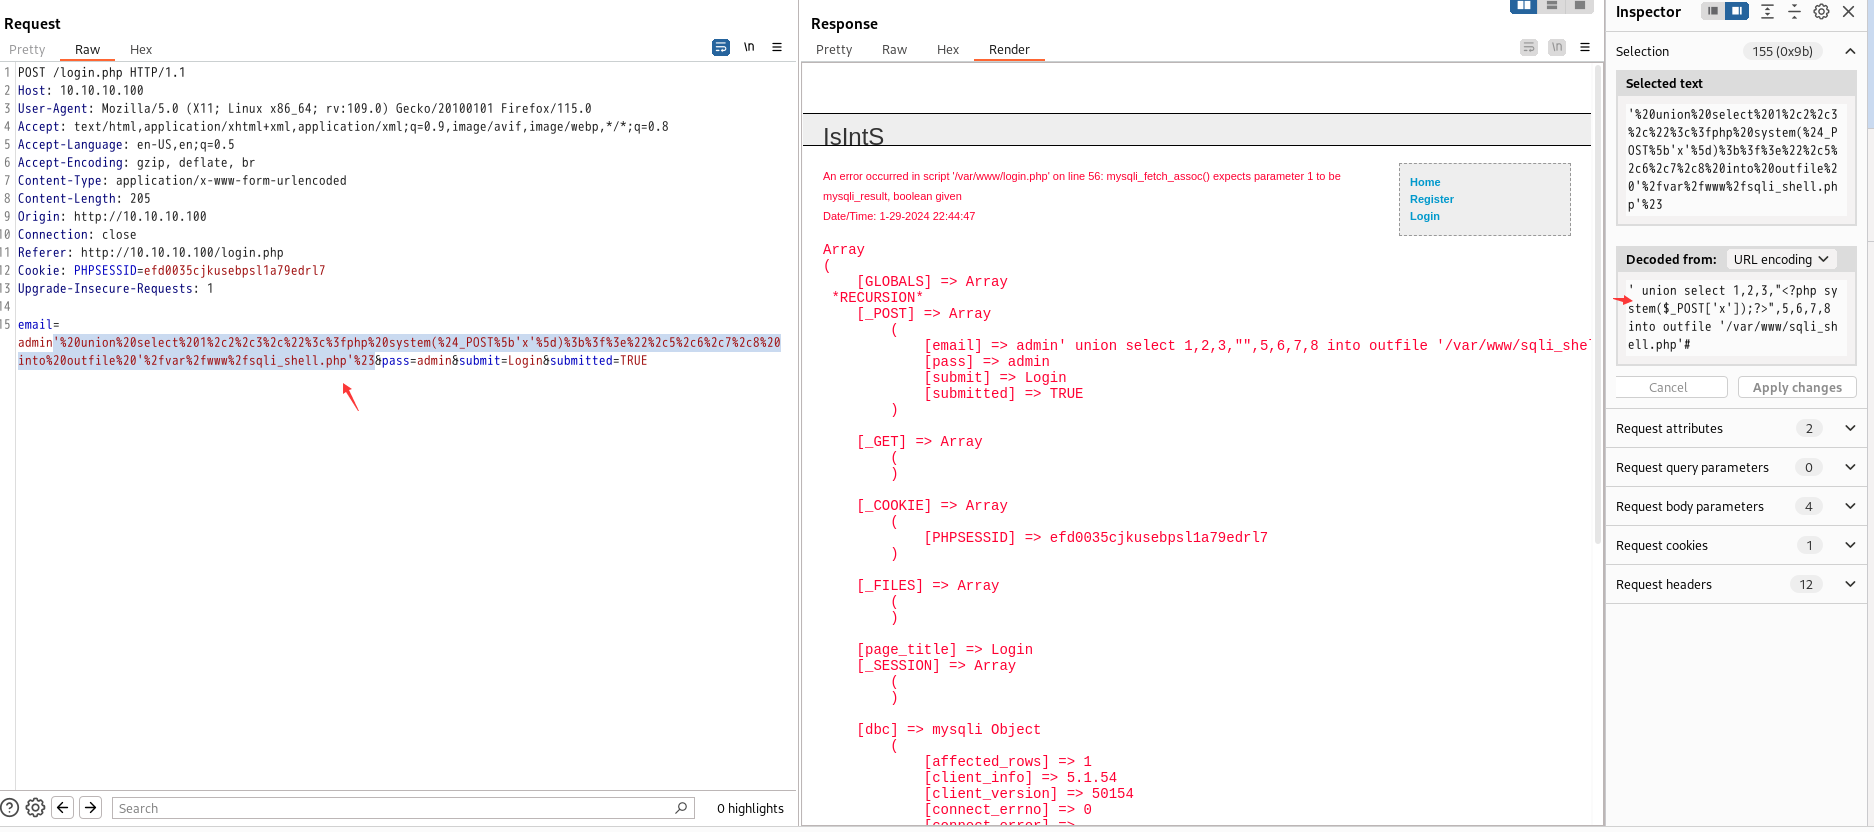Screen dimensions: 1874x832
Task: Open the Response panel hamburger menu
Action: pos(1585,47)
